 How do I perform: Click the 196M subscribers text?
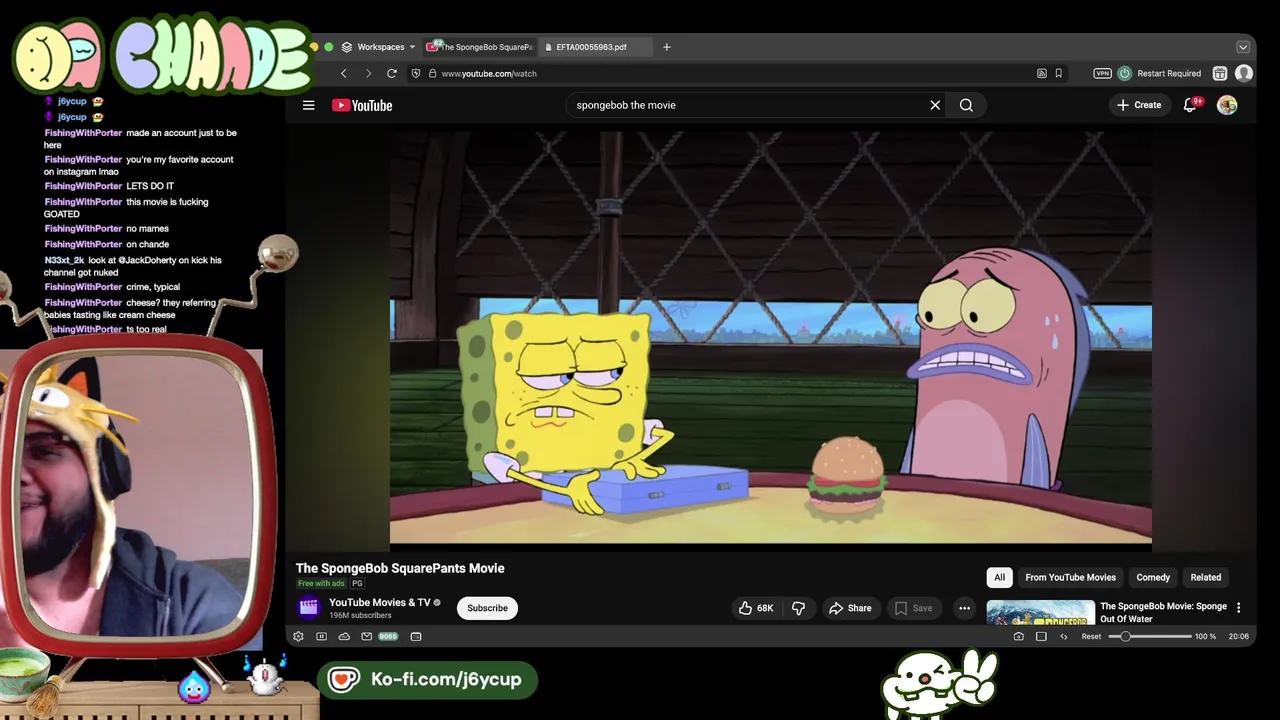point(360,615)
